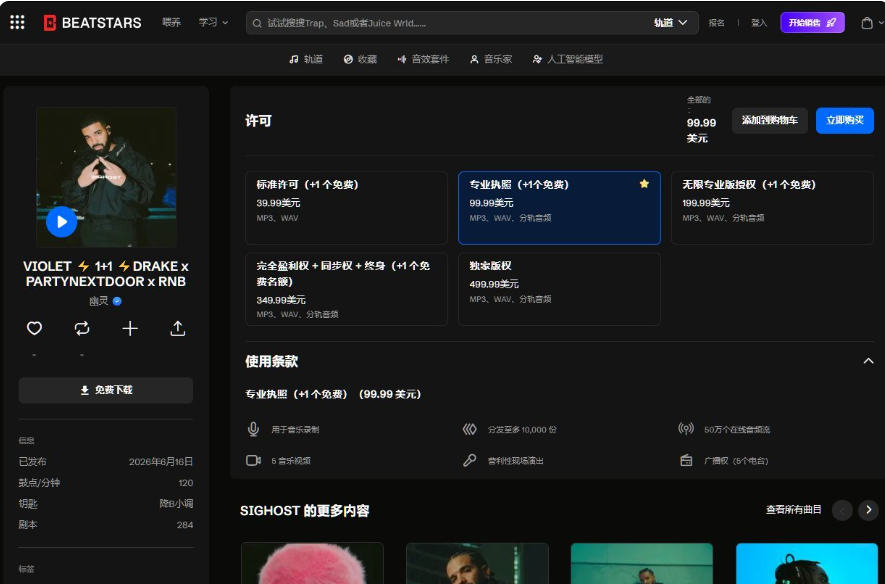The width and height of the screenshot is (885, 584).
Task: Click the play count value 284
Action: coord(185,525)
